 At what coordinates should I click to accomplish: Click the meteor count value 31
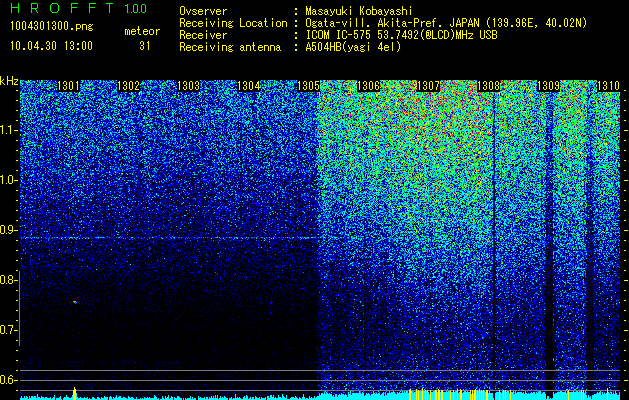click(x=145, y=46)
